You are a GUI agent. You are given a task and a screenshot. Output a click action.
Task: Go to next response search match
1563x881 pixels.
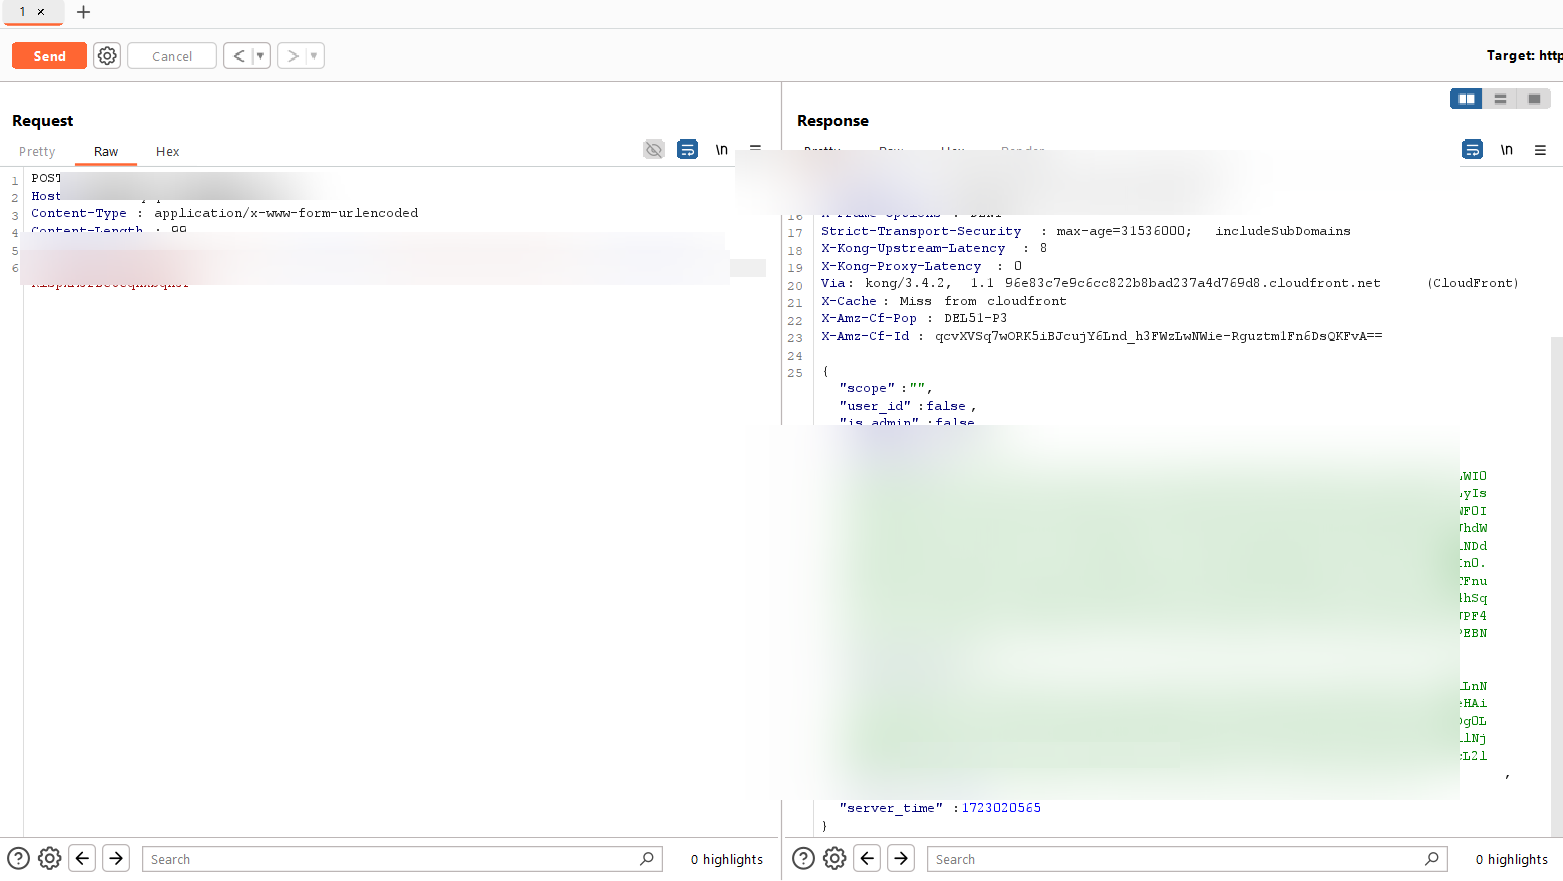point(901,858)
